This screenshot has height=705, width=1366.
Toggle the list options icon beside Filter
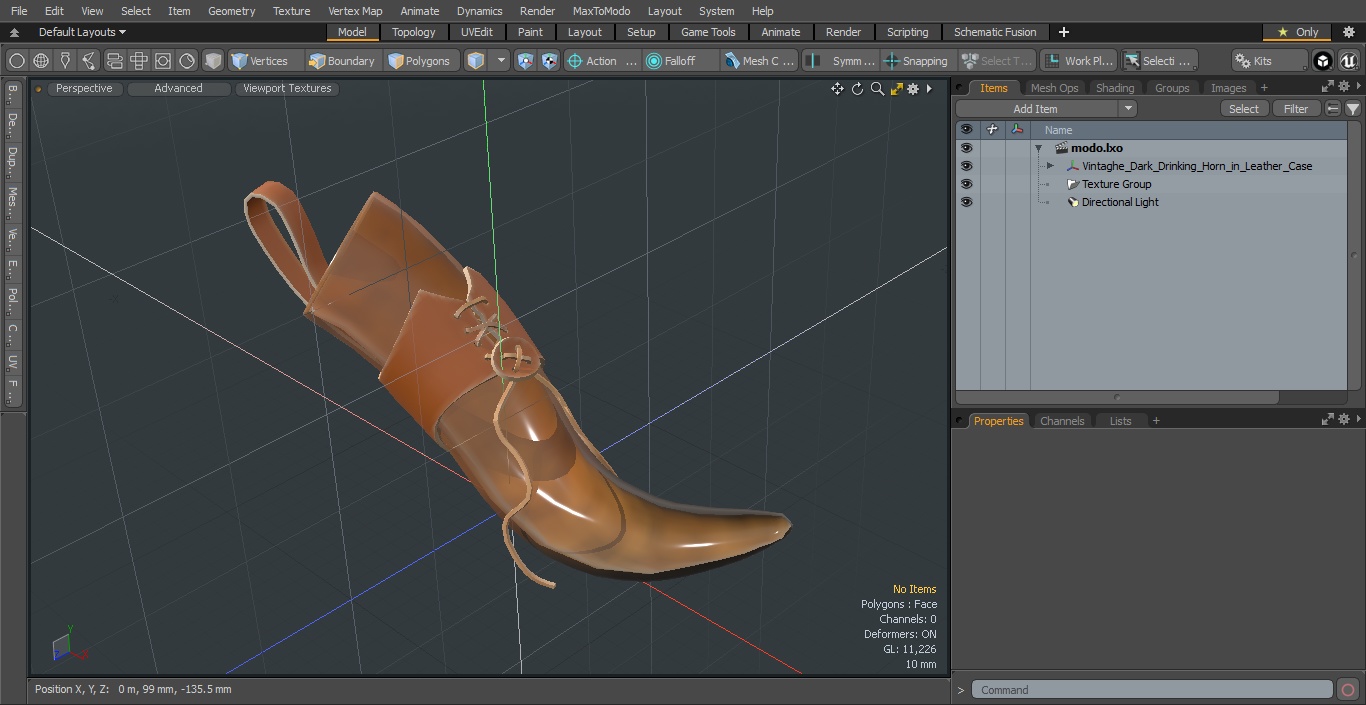[x=1333, y=109]
